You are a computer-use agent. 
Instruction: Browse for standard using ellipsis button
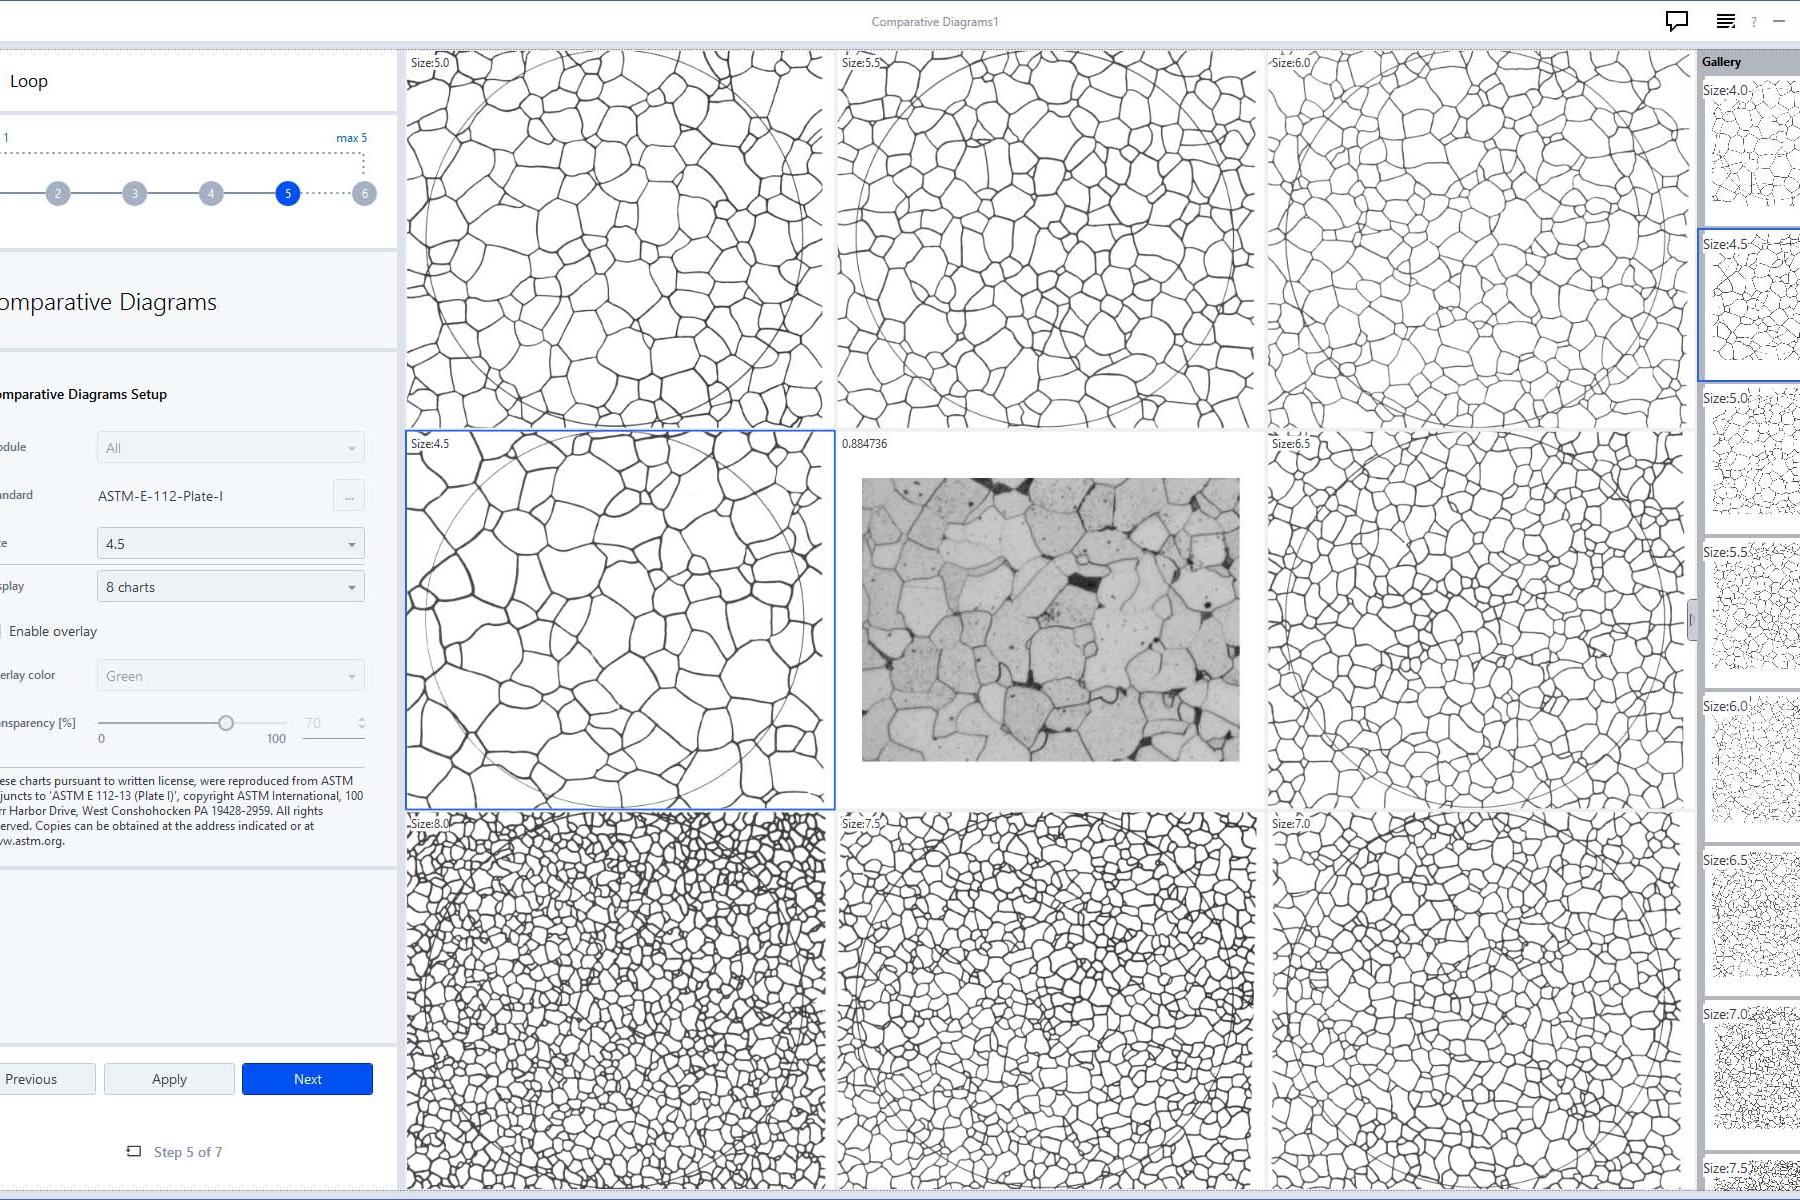[x=348, y=496]
